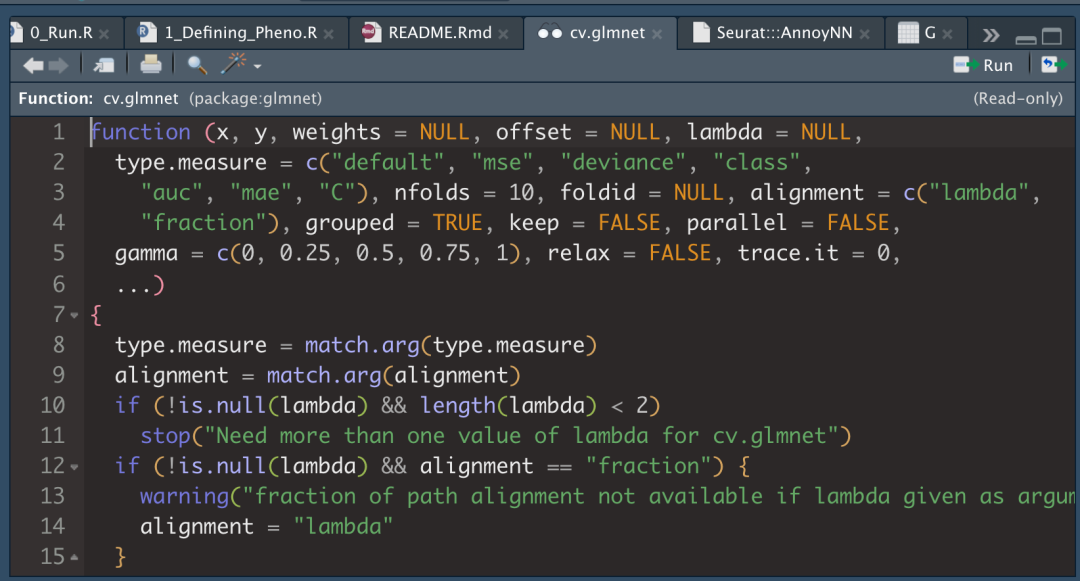The width and height of the screenshot is (1080, 581).
Task: Click the document icon on Seurat:::AnnoyNN tab
Action: 700,32
